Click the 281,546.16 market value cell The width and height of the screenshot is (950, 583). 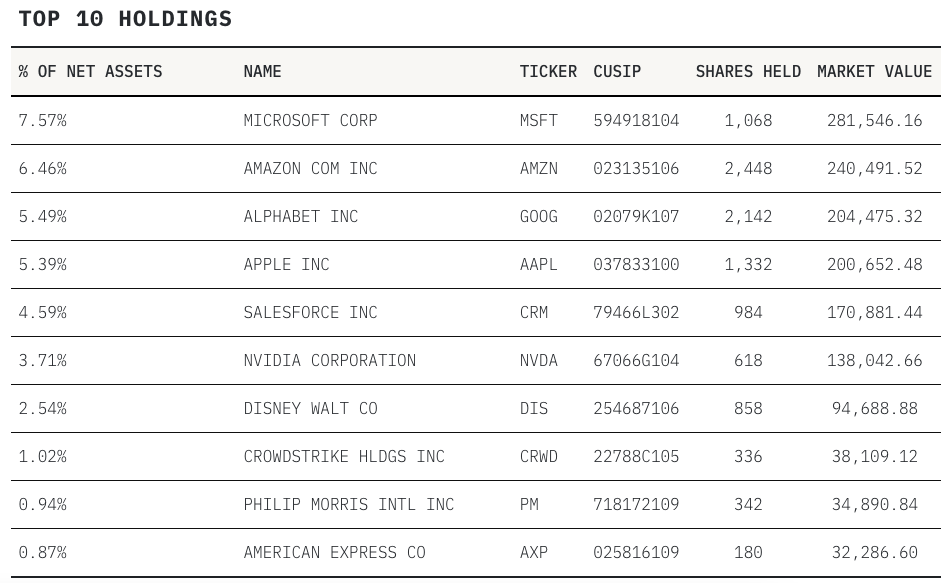tap(874, 121)
